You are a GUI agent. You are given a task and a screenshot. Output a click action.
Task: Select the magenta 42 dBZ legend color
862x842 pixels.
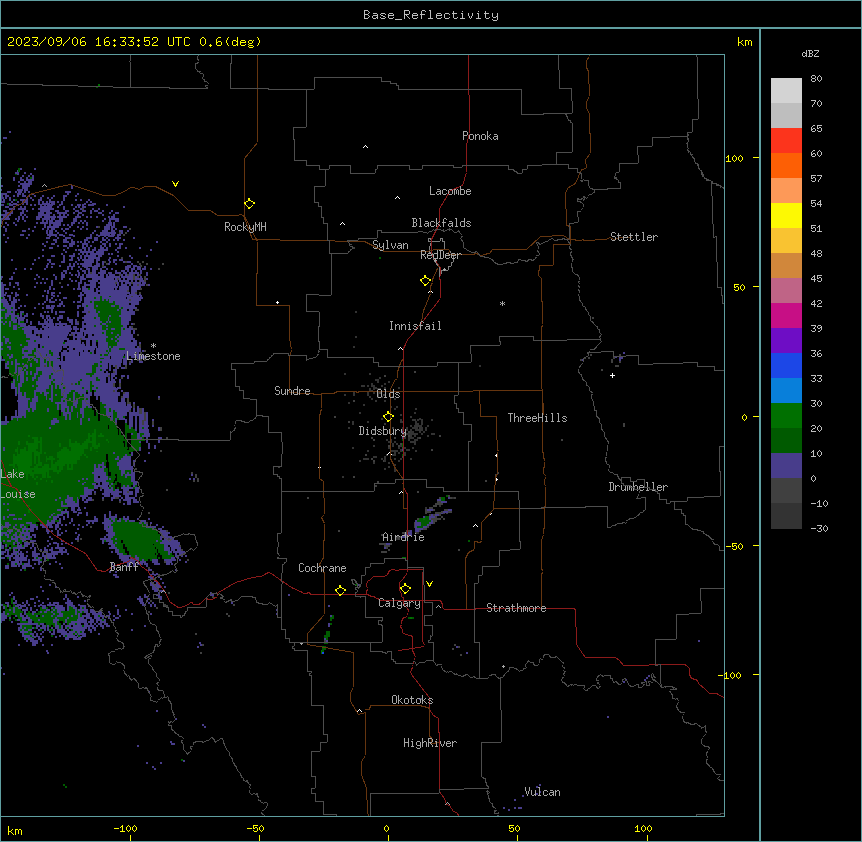pyautogui.click(x=786, y=315)
